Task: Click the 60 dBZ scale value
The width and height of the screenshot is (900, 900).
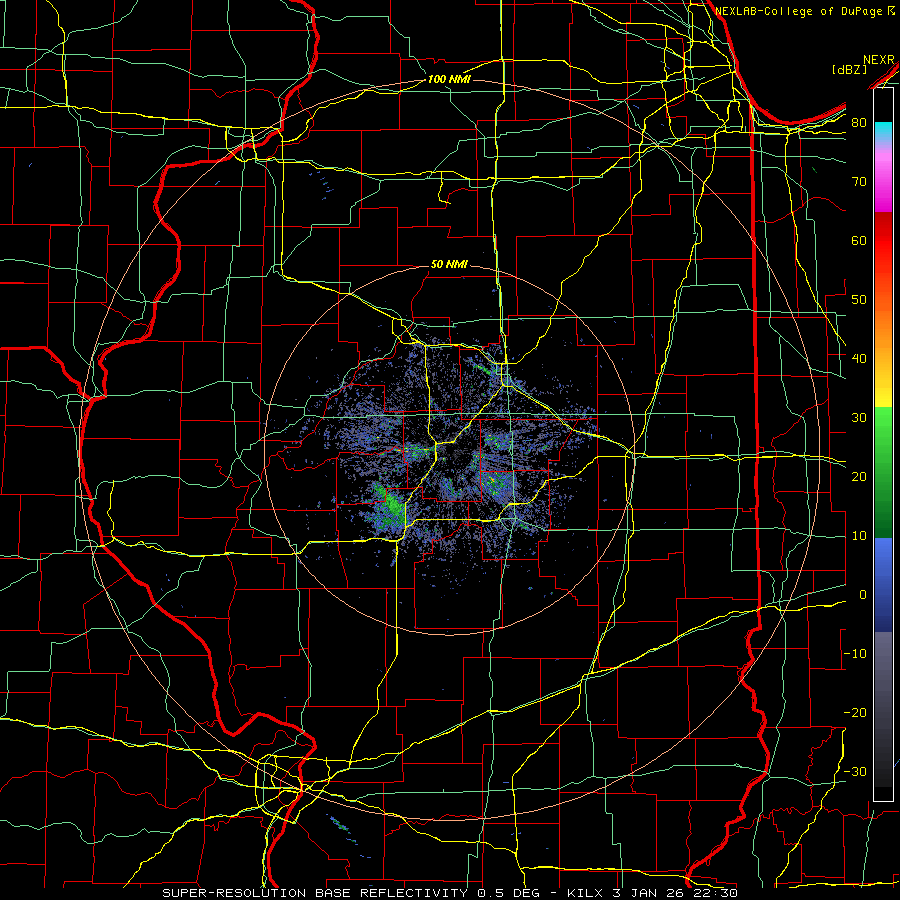Action: tap(859, 240)
